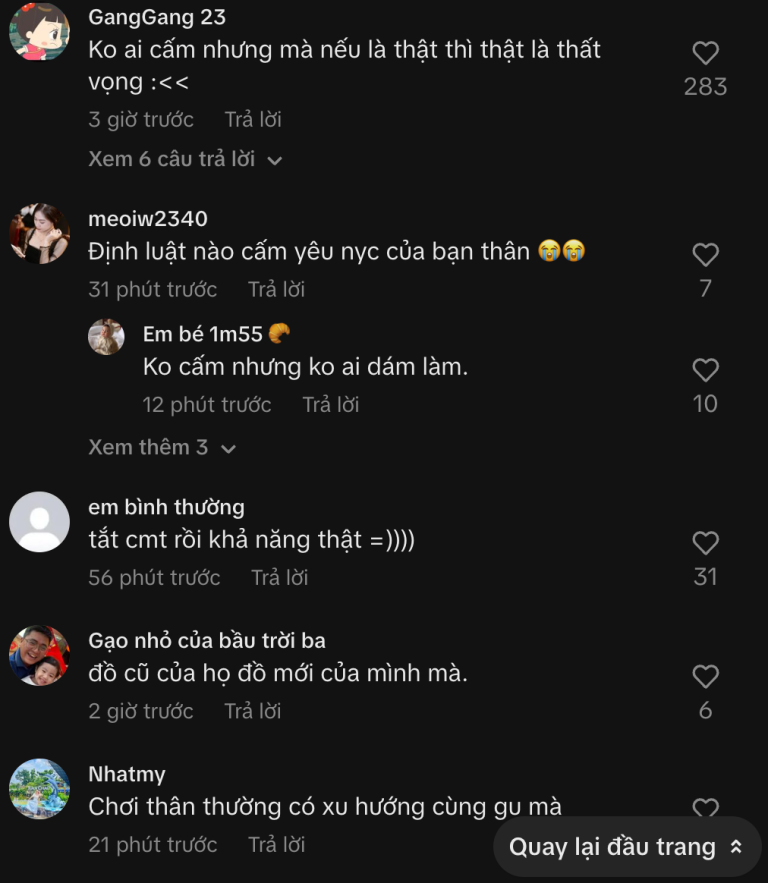Reply to Gạo nhỏ via 'Trả lời'
768x883 pixels.
click(252, 711)
